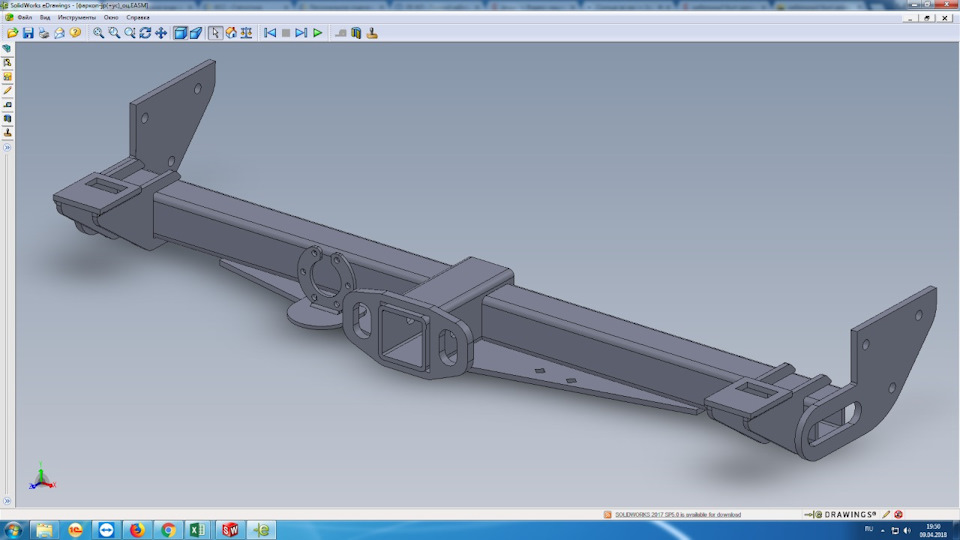Viewport: 960px width, 540px height.
Task: Reset view with the Home icon
Action: point(231,32)
